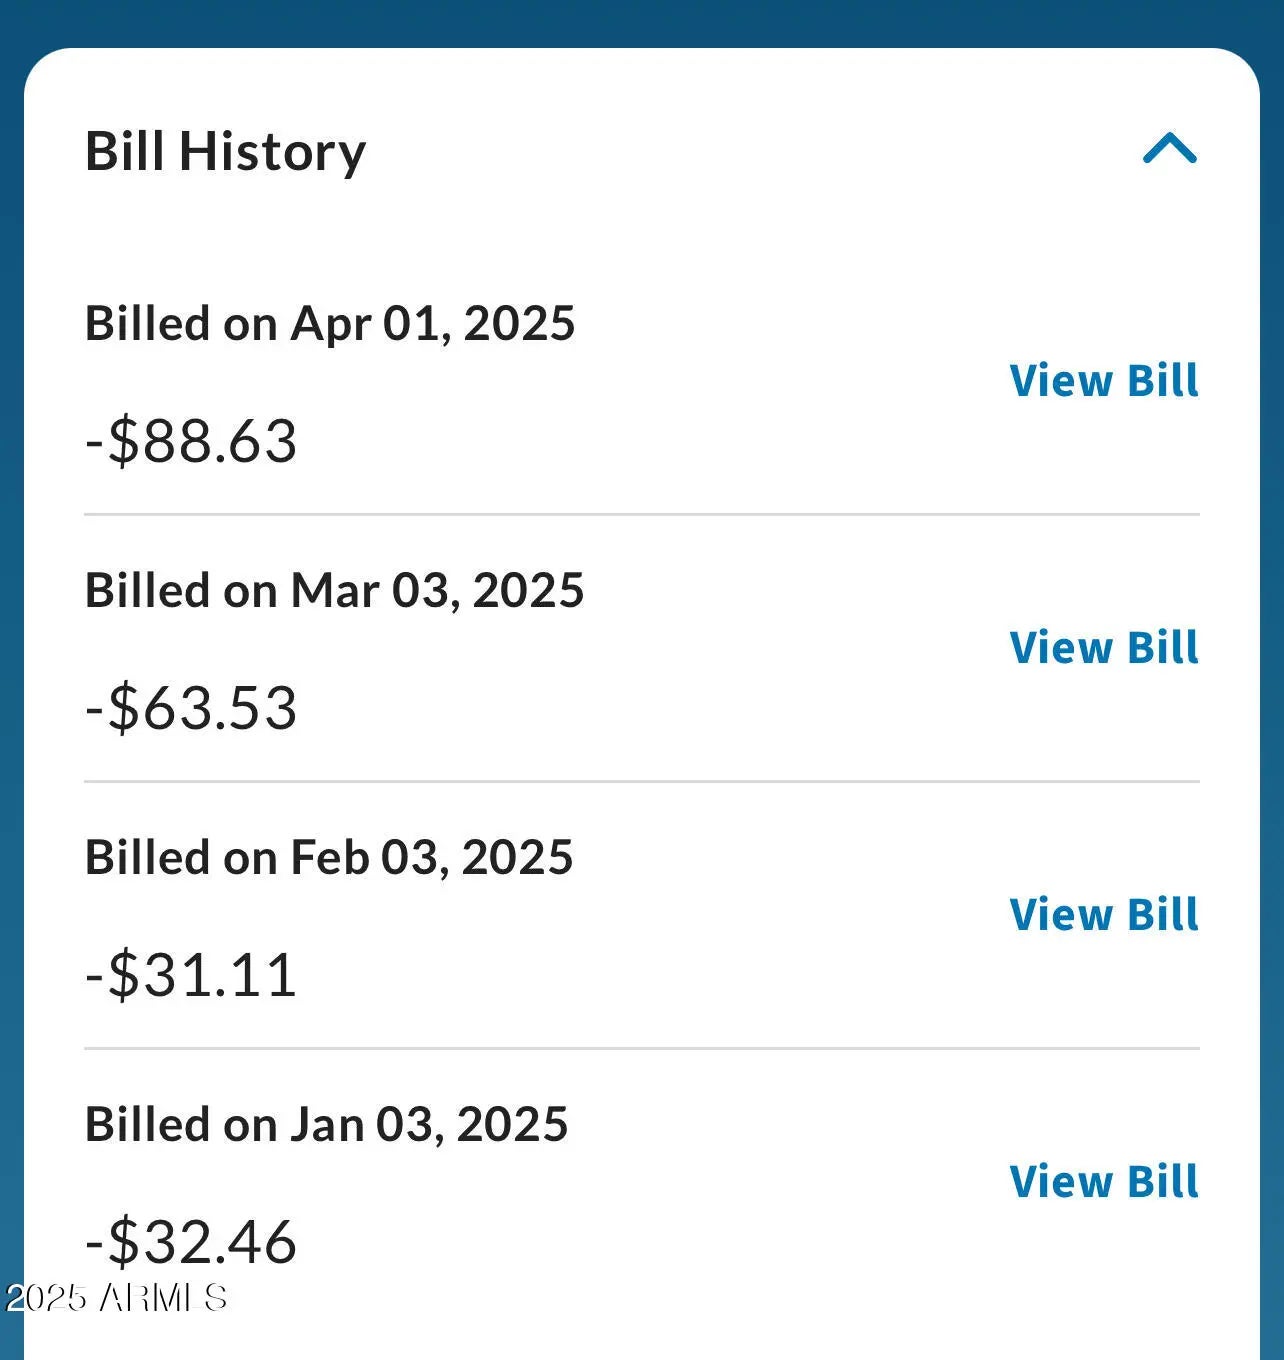Select the 'Billed on Apr 01, 2025' label

(330, 324)
